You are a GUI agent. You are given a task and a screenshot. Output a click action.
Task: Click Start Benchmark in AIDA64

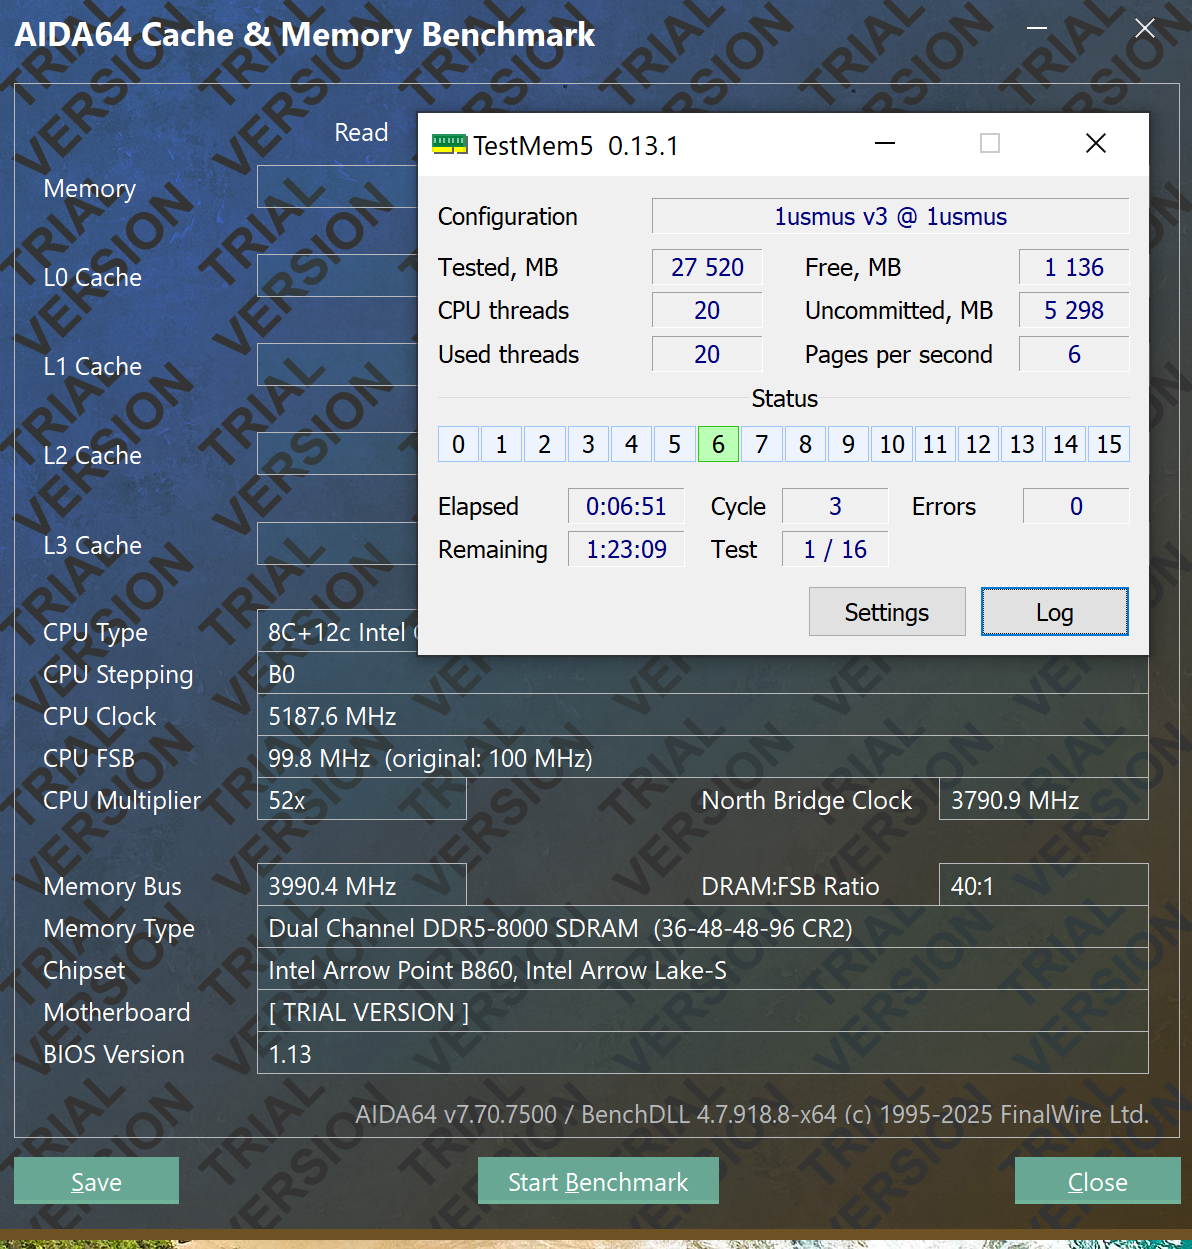tap(598, 1181)
